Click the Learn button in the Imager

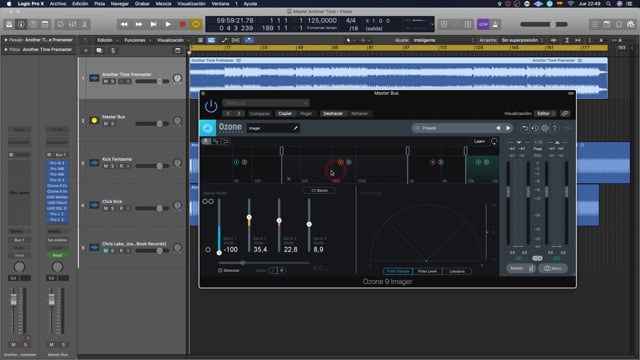(479, 141)
